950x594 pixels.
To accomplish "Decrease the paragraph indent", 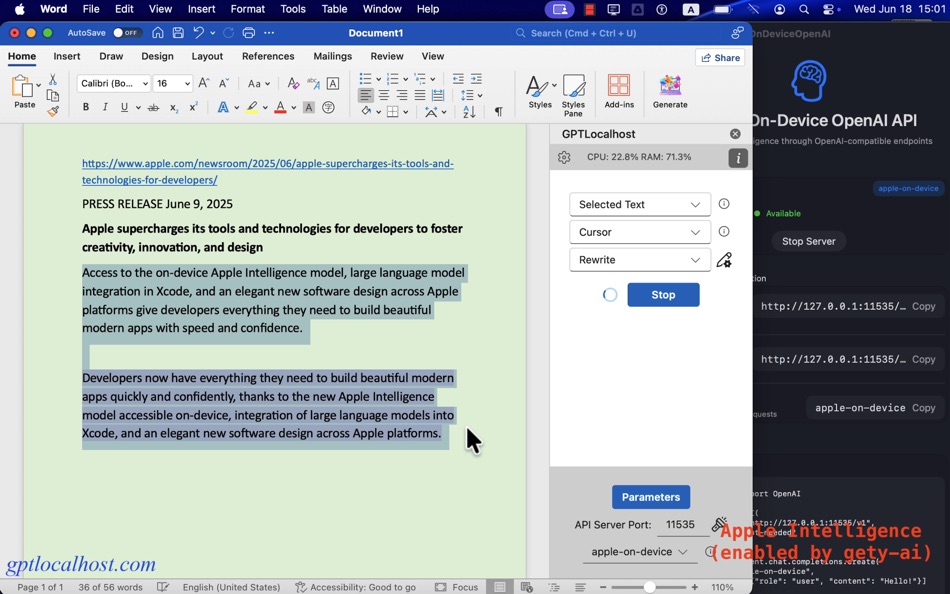I will click(458, 79).
